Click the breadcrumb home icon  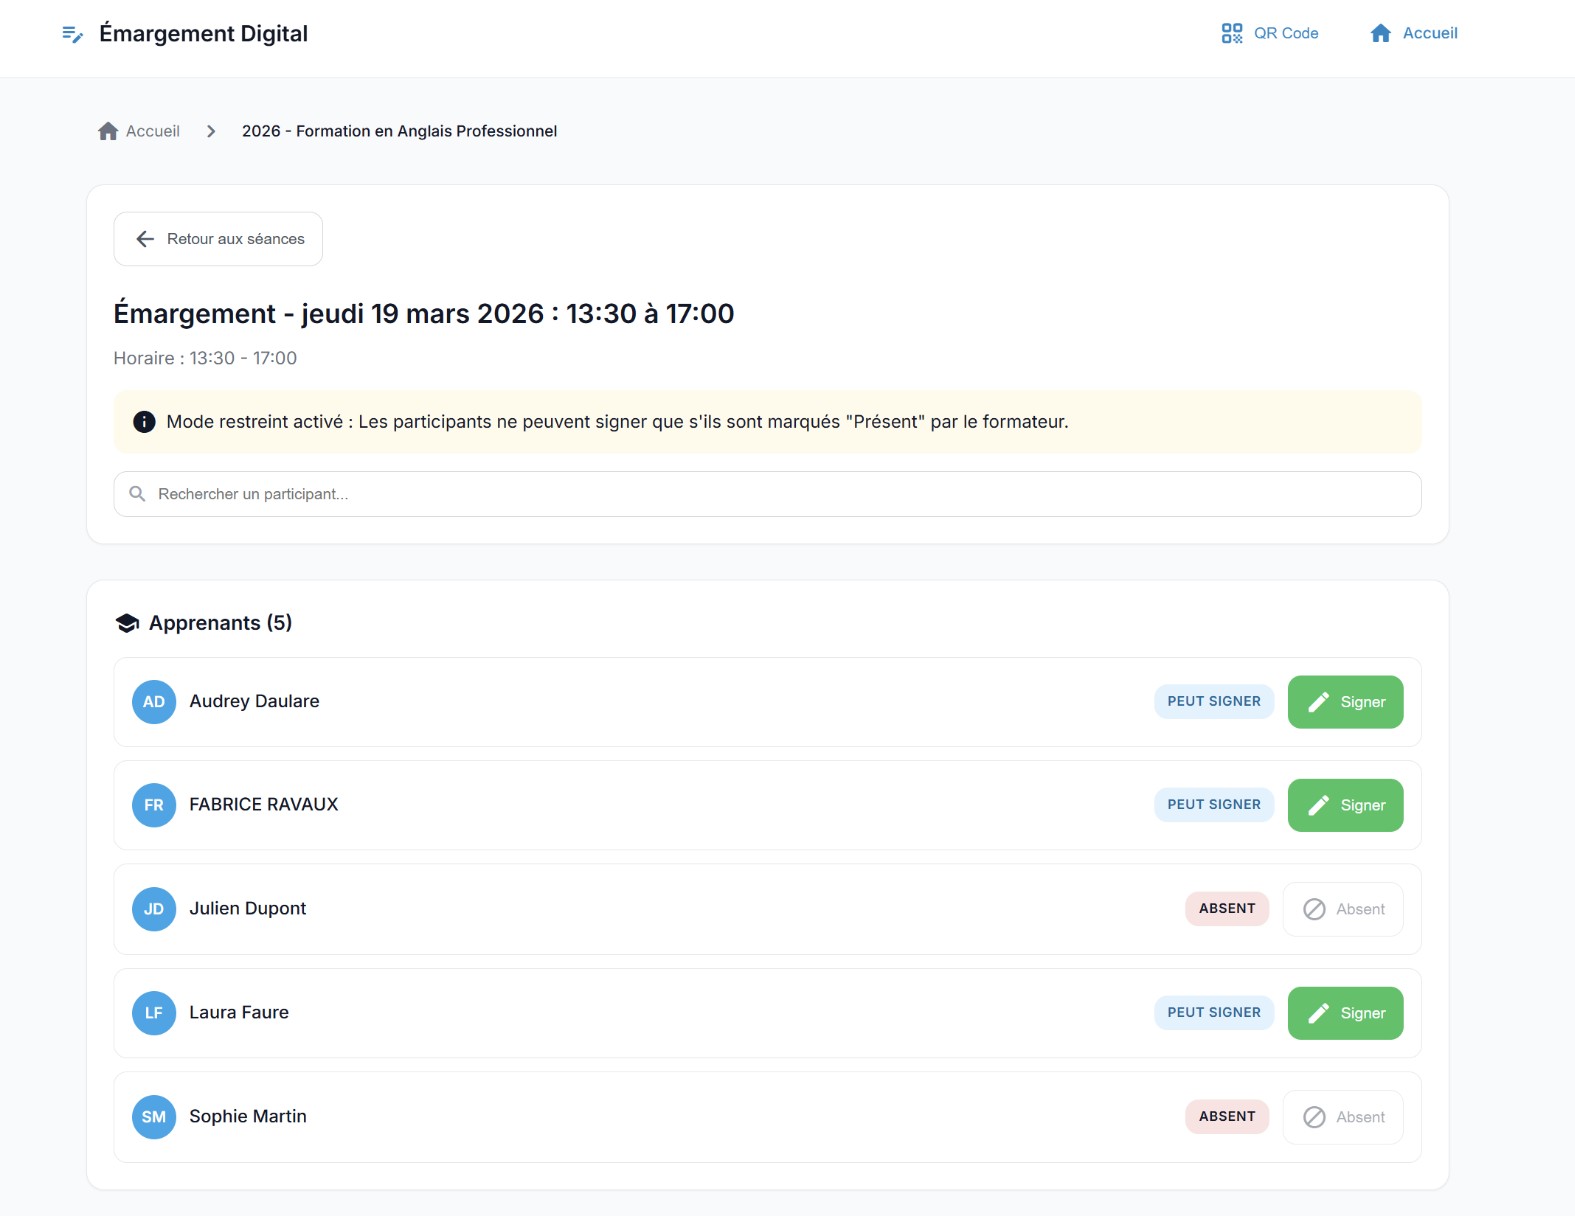tap(108, 131)
